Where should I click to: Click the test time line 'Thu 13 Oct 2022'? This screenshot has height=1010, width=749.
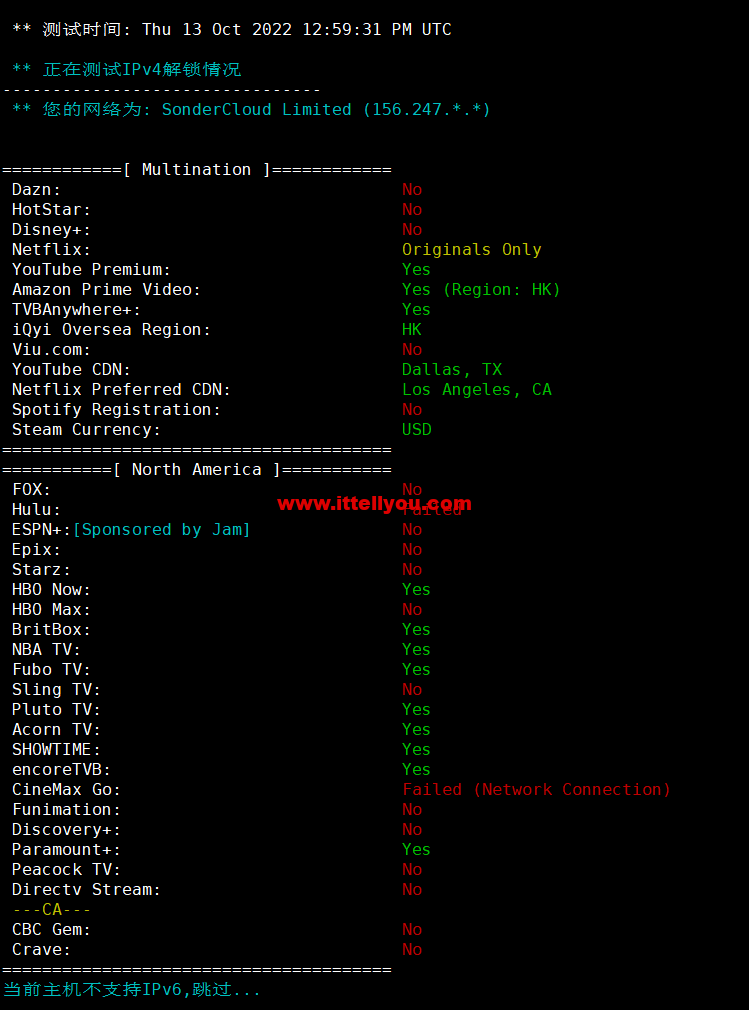click(x=217, y=30)
